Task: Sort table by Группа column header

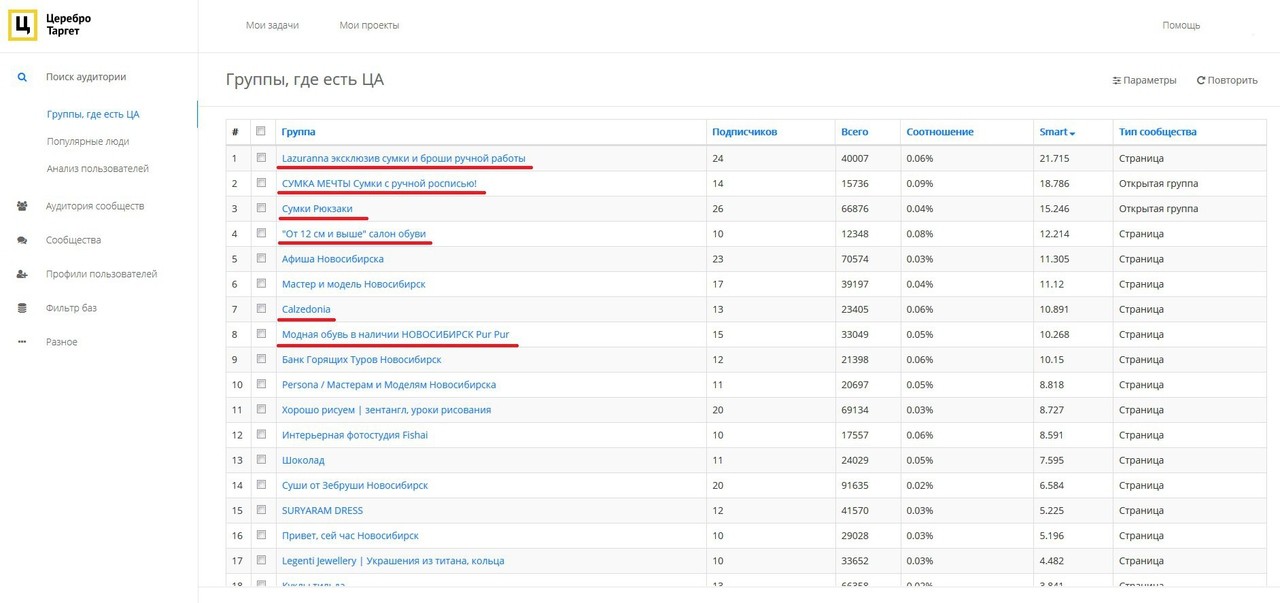Action: coord(299,132)
